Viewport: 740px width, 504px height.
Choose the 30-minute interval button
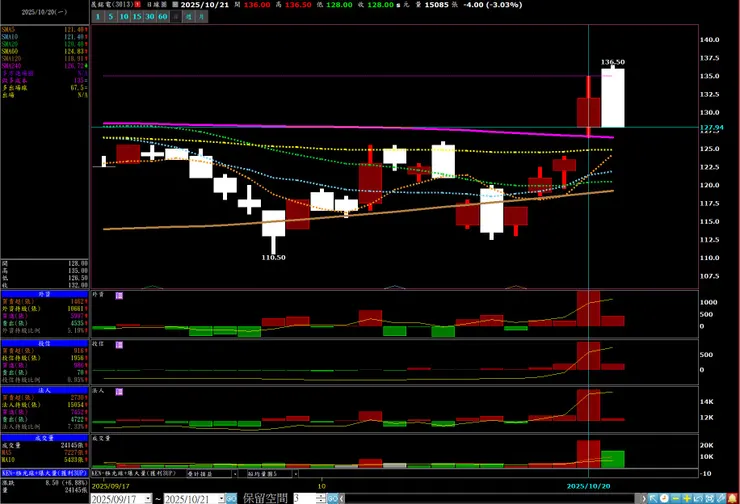(x=150, y=17)
